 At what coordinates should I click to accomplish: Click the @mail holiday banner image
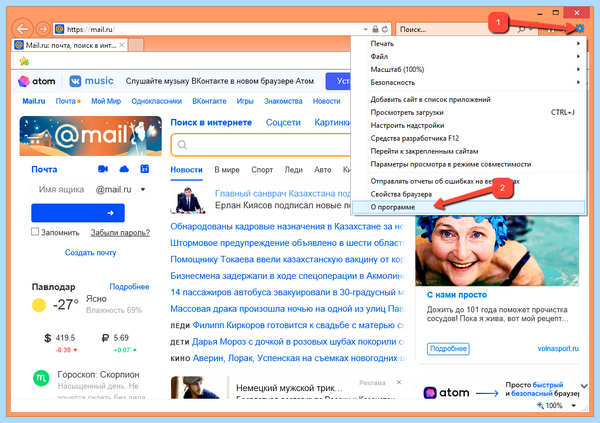coord(91,136)
